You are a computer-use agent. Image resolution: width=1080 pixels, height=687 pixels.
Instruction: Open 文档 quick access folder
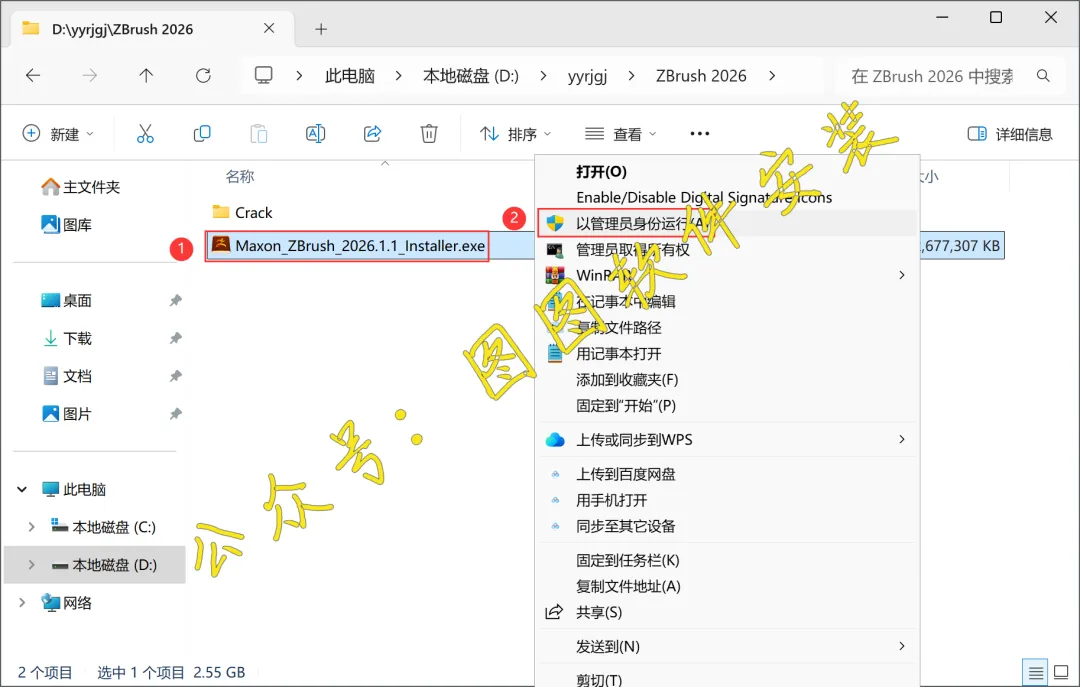point(67,376)
